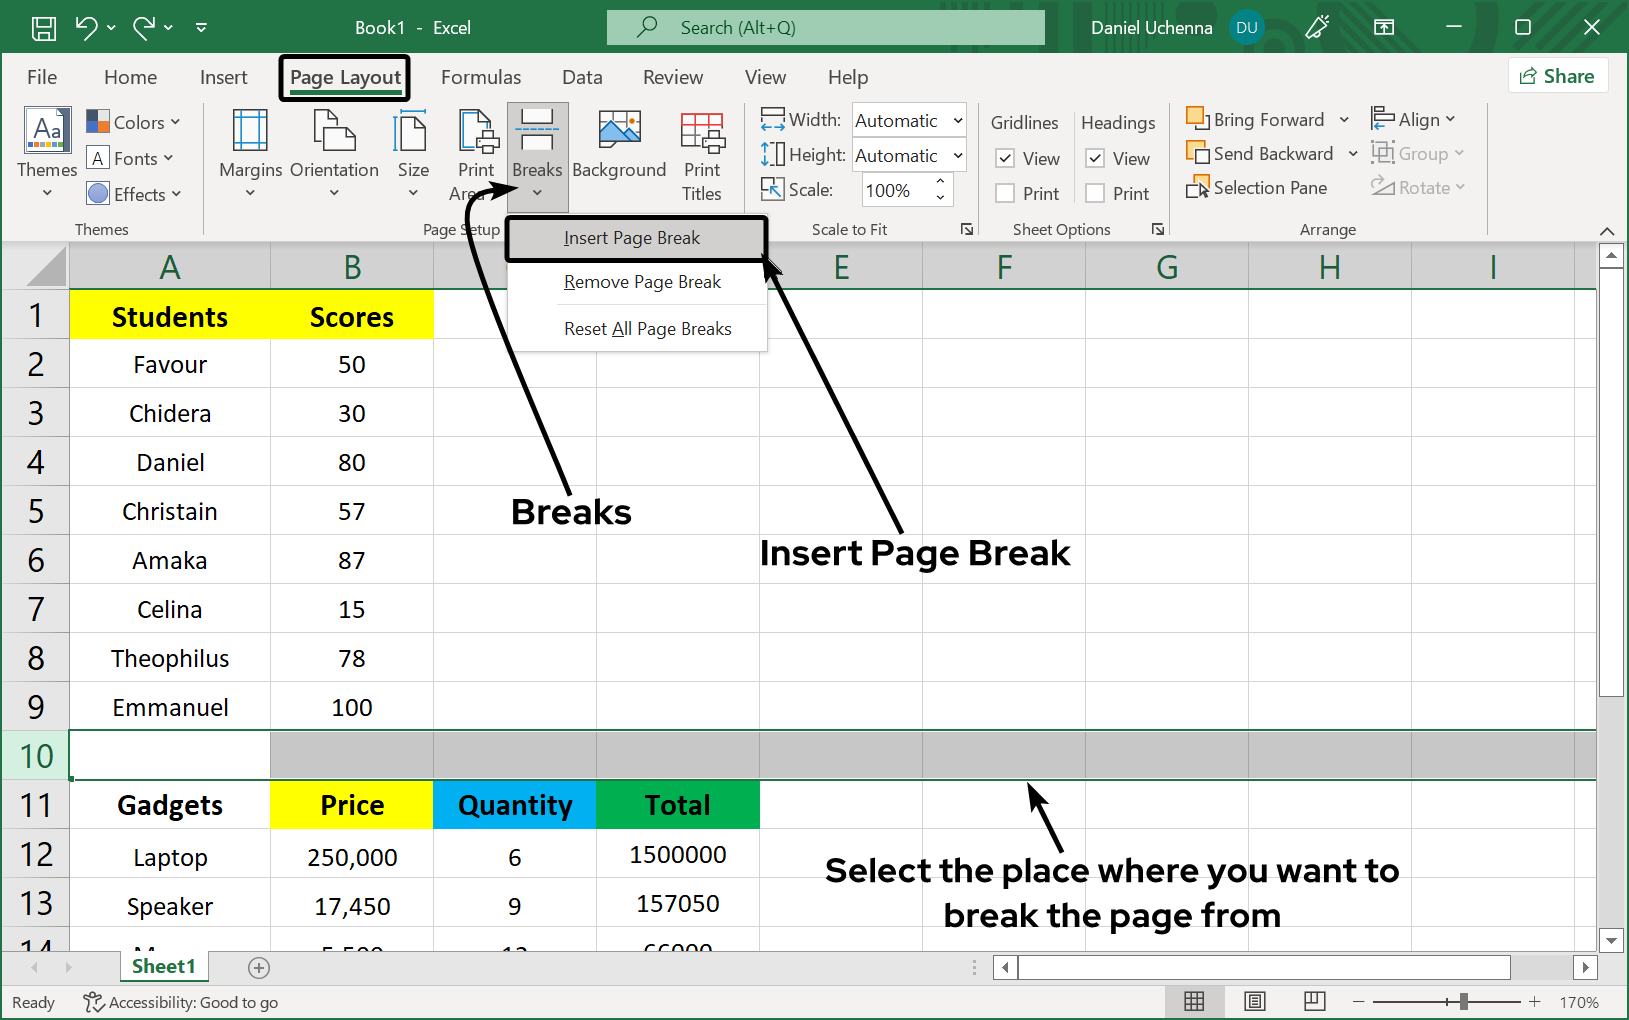Uncheck View under Gridlines
The image size is (1629, 1020).
point(1005,158)
